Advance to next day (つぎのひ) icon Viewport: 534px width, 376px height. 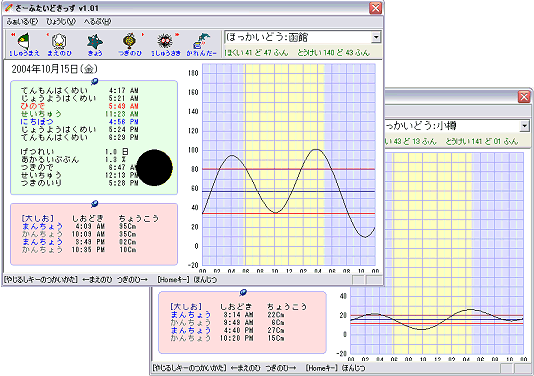130,44
